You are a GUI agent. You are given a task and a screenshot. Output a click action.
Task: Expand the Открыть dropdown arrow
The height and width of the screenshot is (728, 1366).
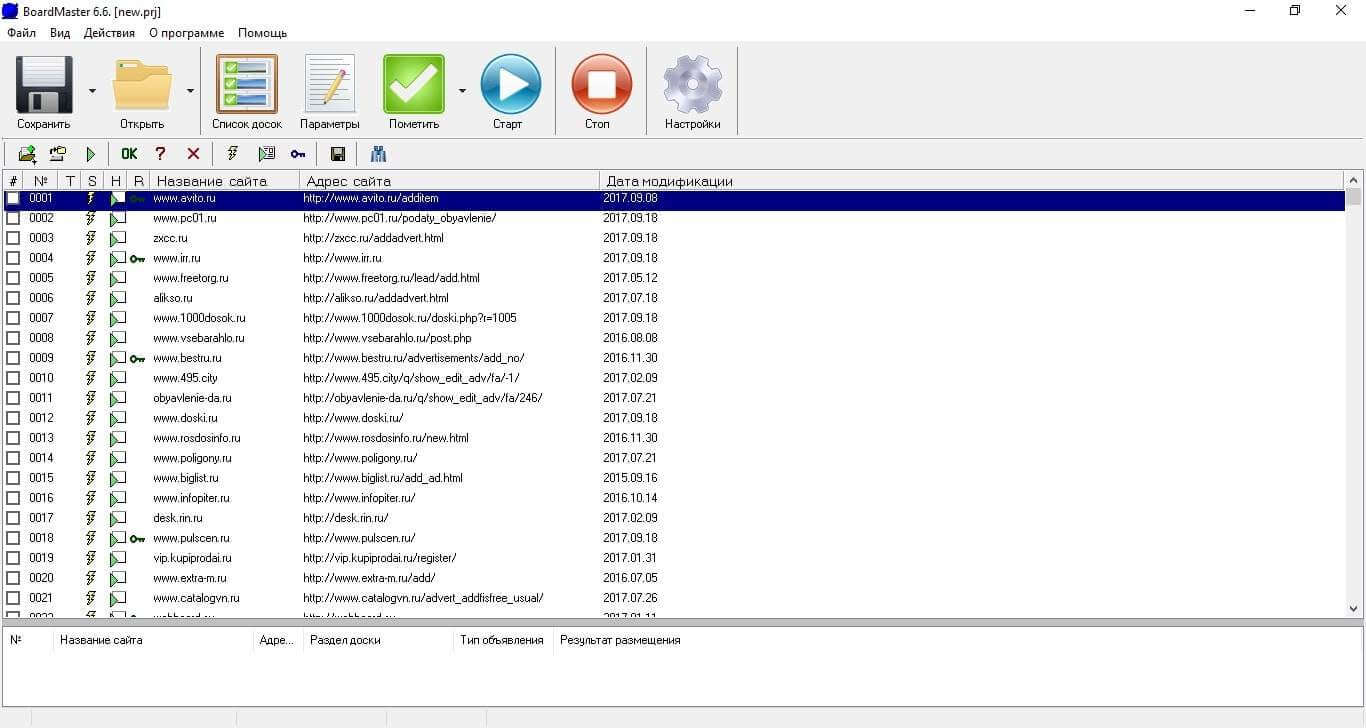(x=190, y=91)
